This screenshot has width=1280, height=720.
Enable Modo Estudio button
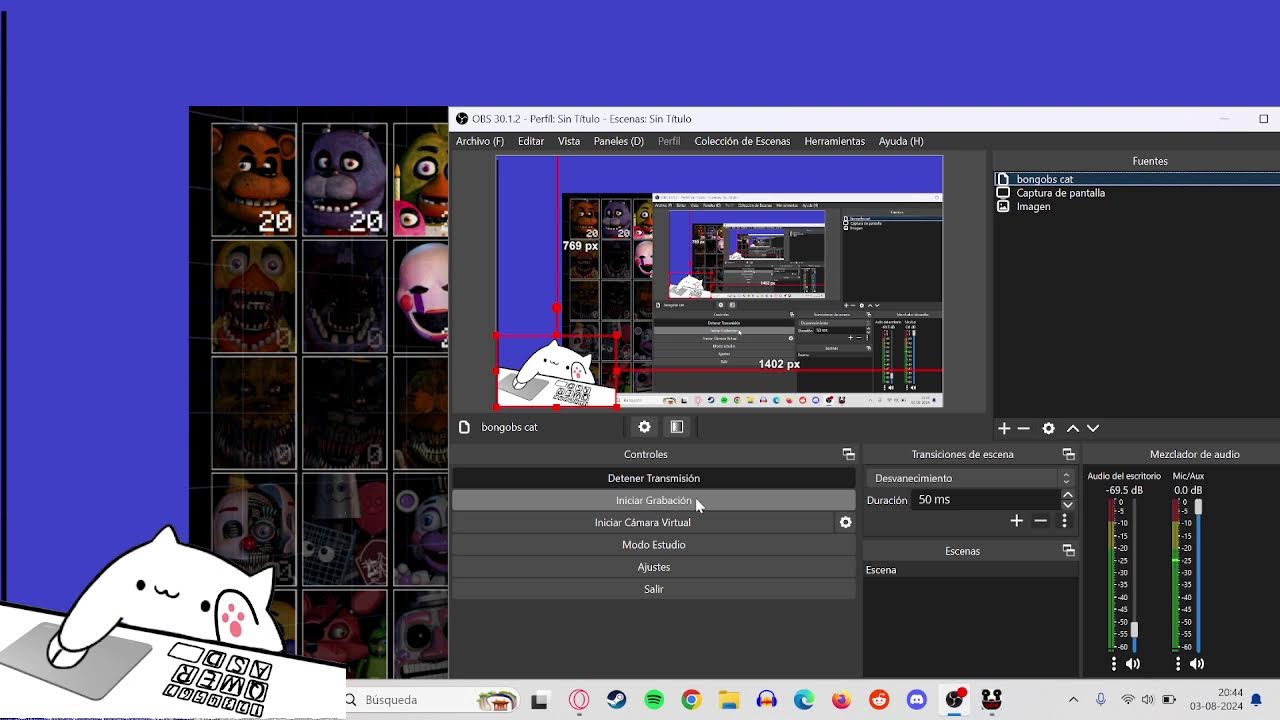(x=654, y=545)
